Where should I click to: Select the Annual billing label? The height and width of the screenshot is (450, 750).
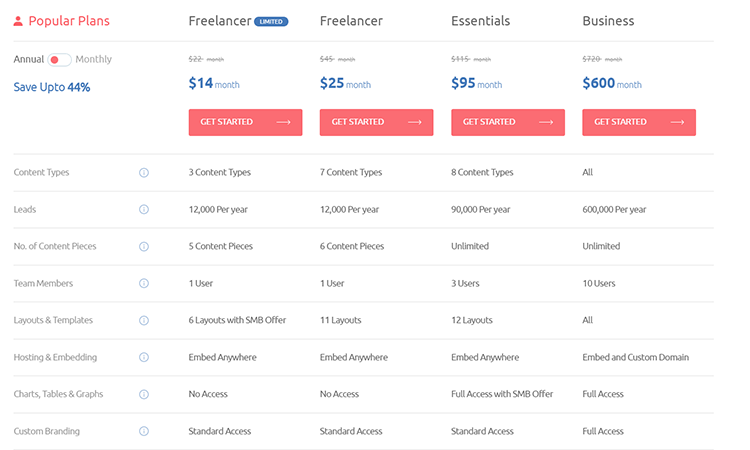point(29,59)
